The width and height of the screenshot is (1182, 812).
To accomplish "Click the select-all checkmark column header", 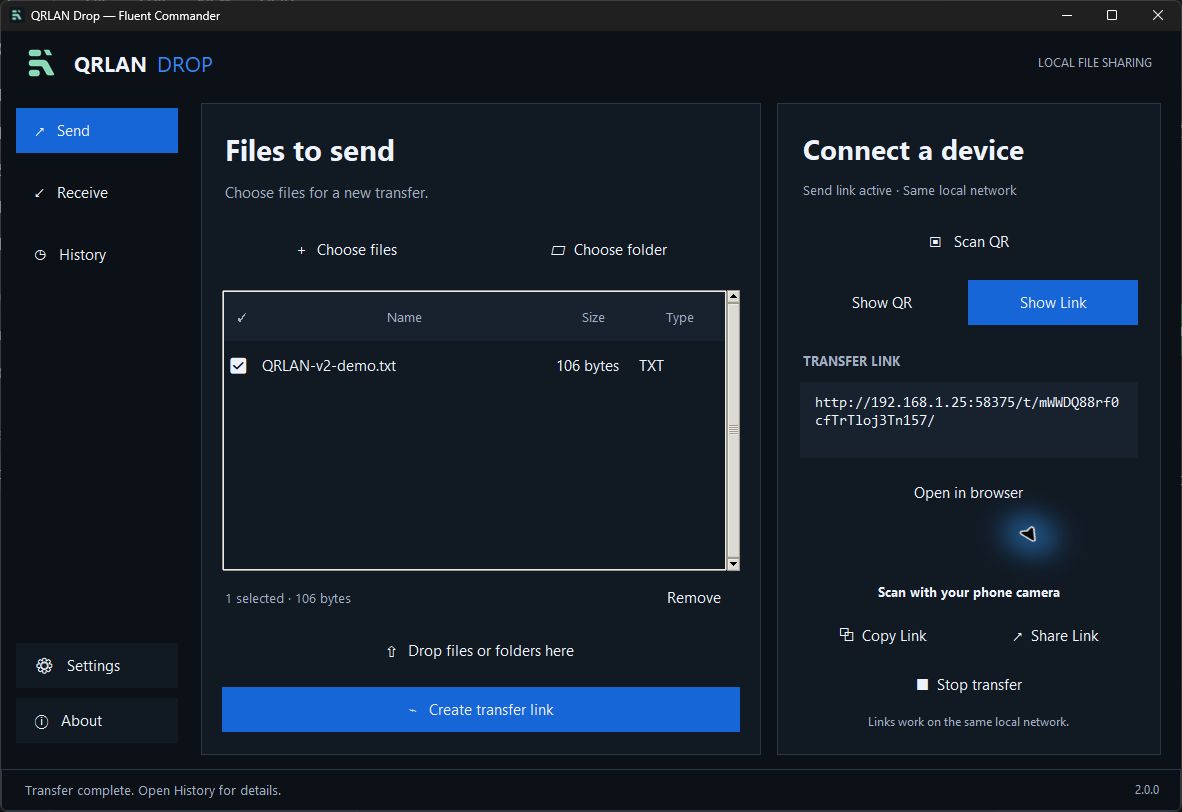I will click(241, 317).
